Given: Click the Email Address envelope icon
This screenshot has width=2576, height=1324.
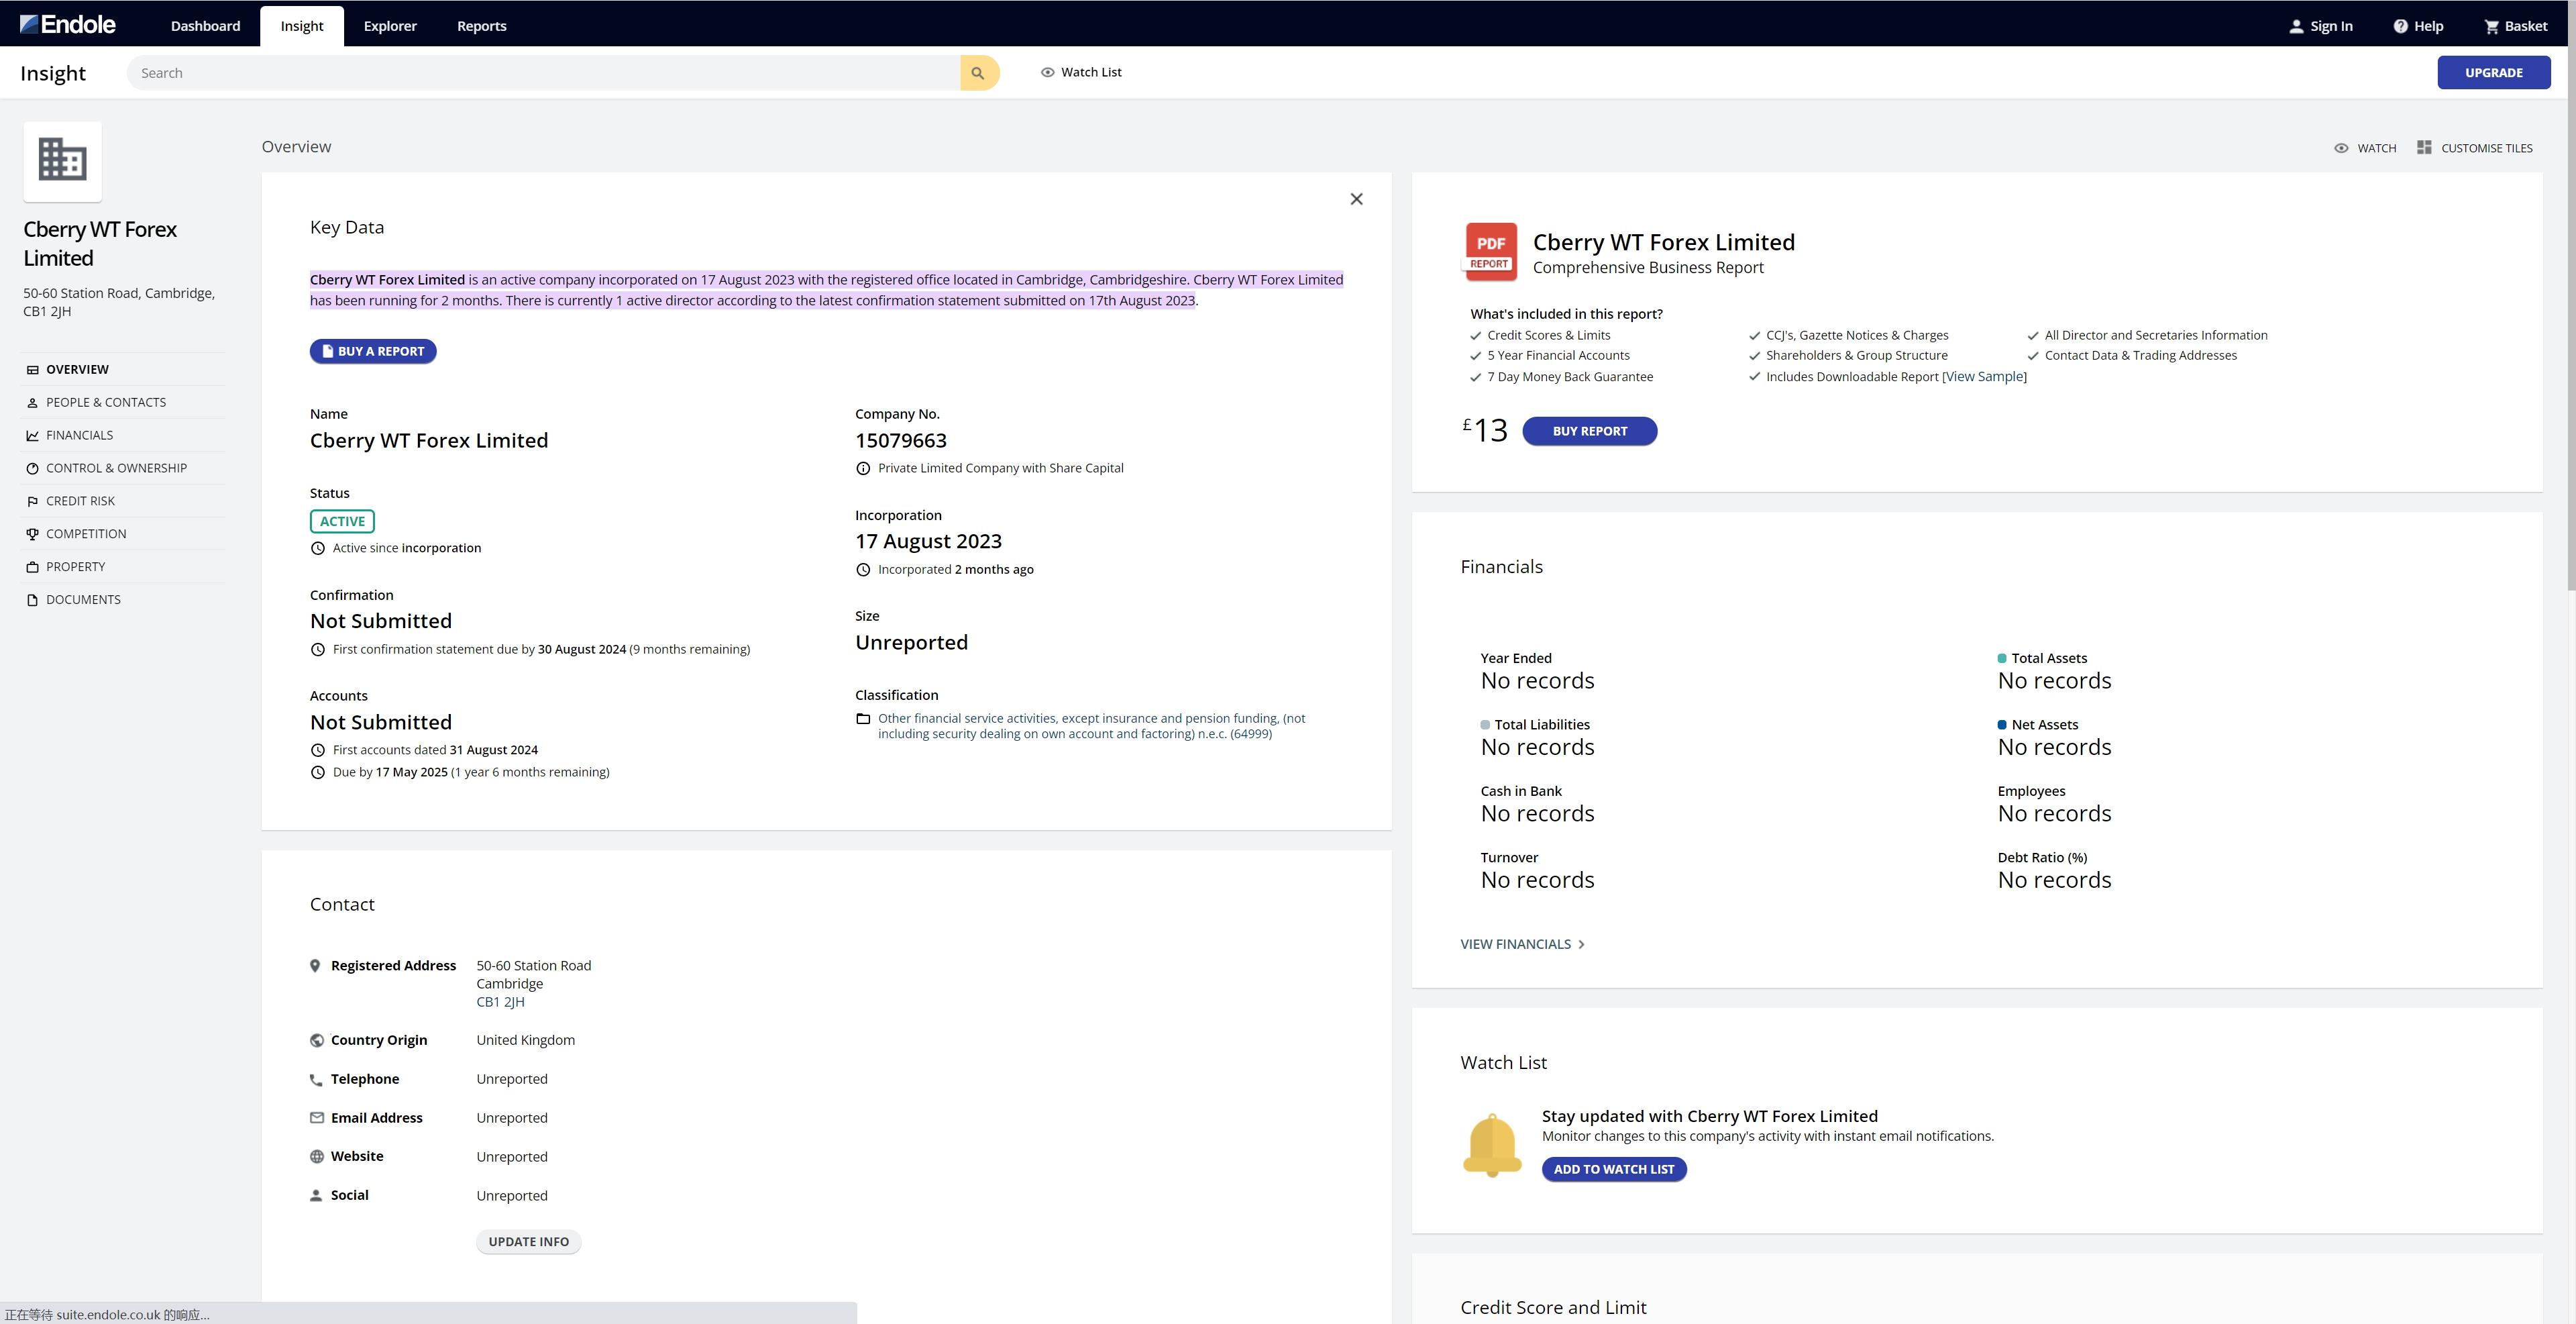Looking at the screenshot, I should [317, 1118].
